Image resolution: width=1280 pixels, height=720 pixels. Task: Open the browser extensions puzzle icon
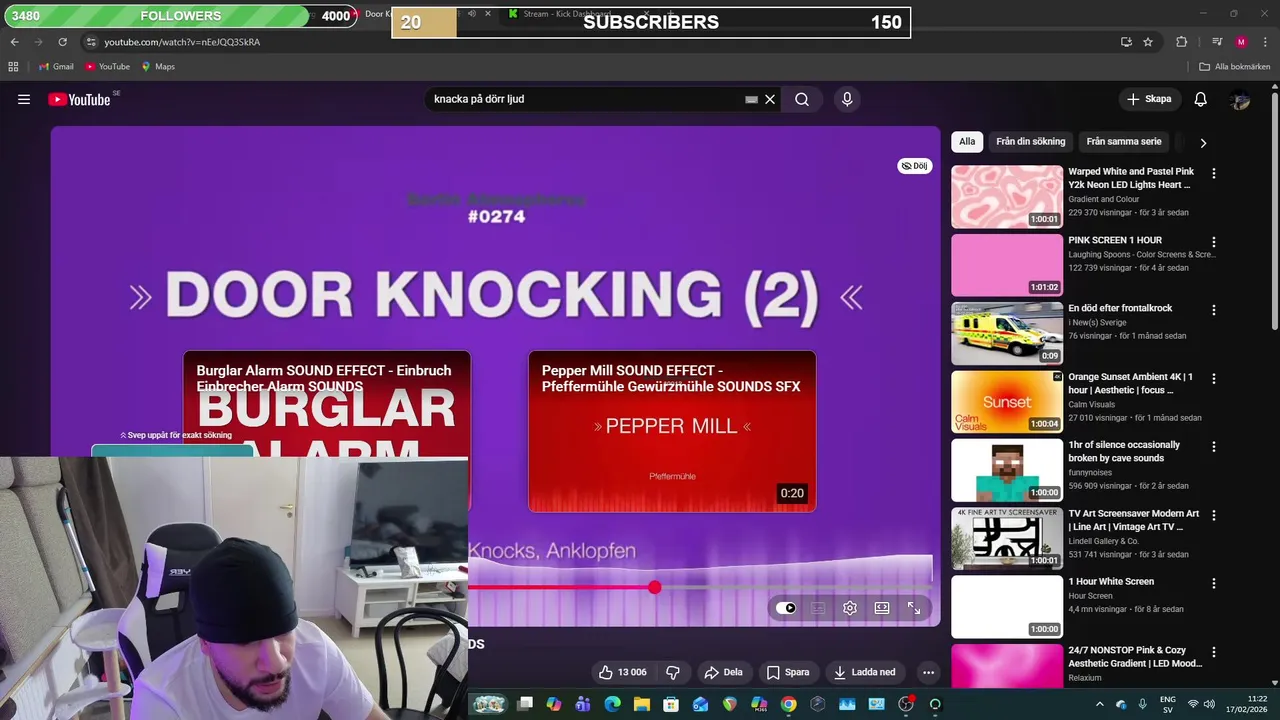(1181, 42)
